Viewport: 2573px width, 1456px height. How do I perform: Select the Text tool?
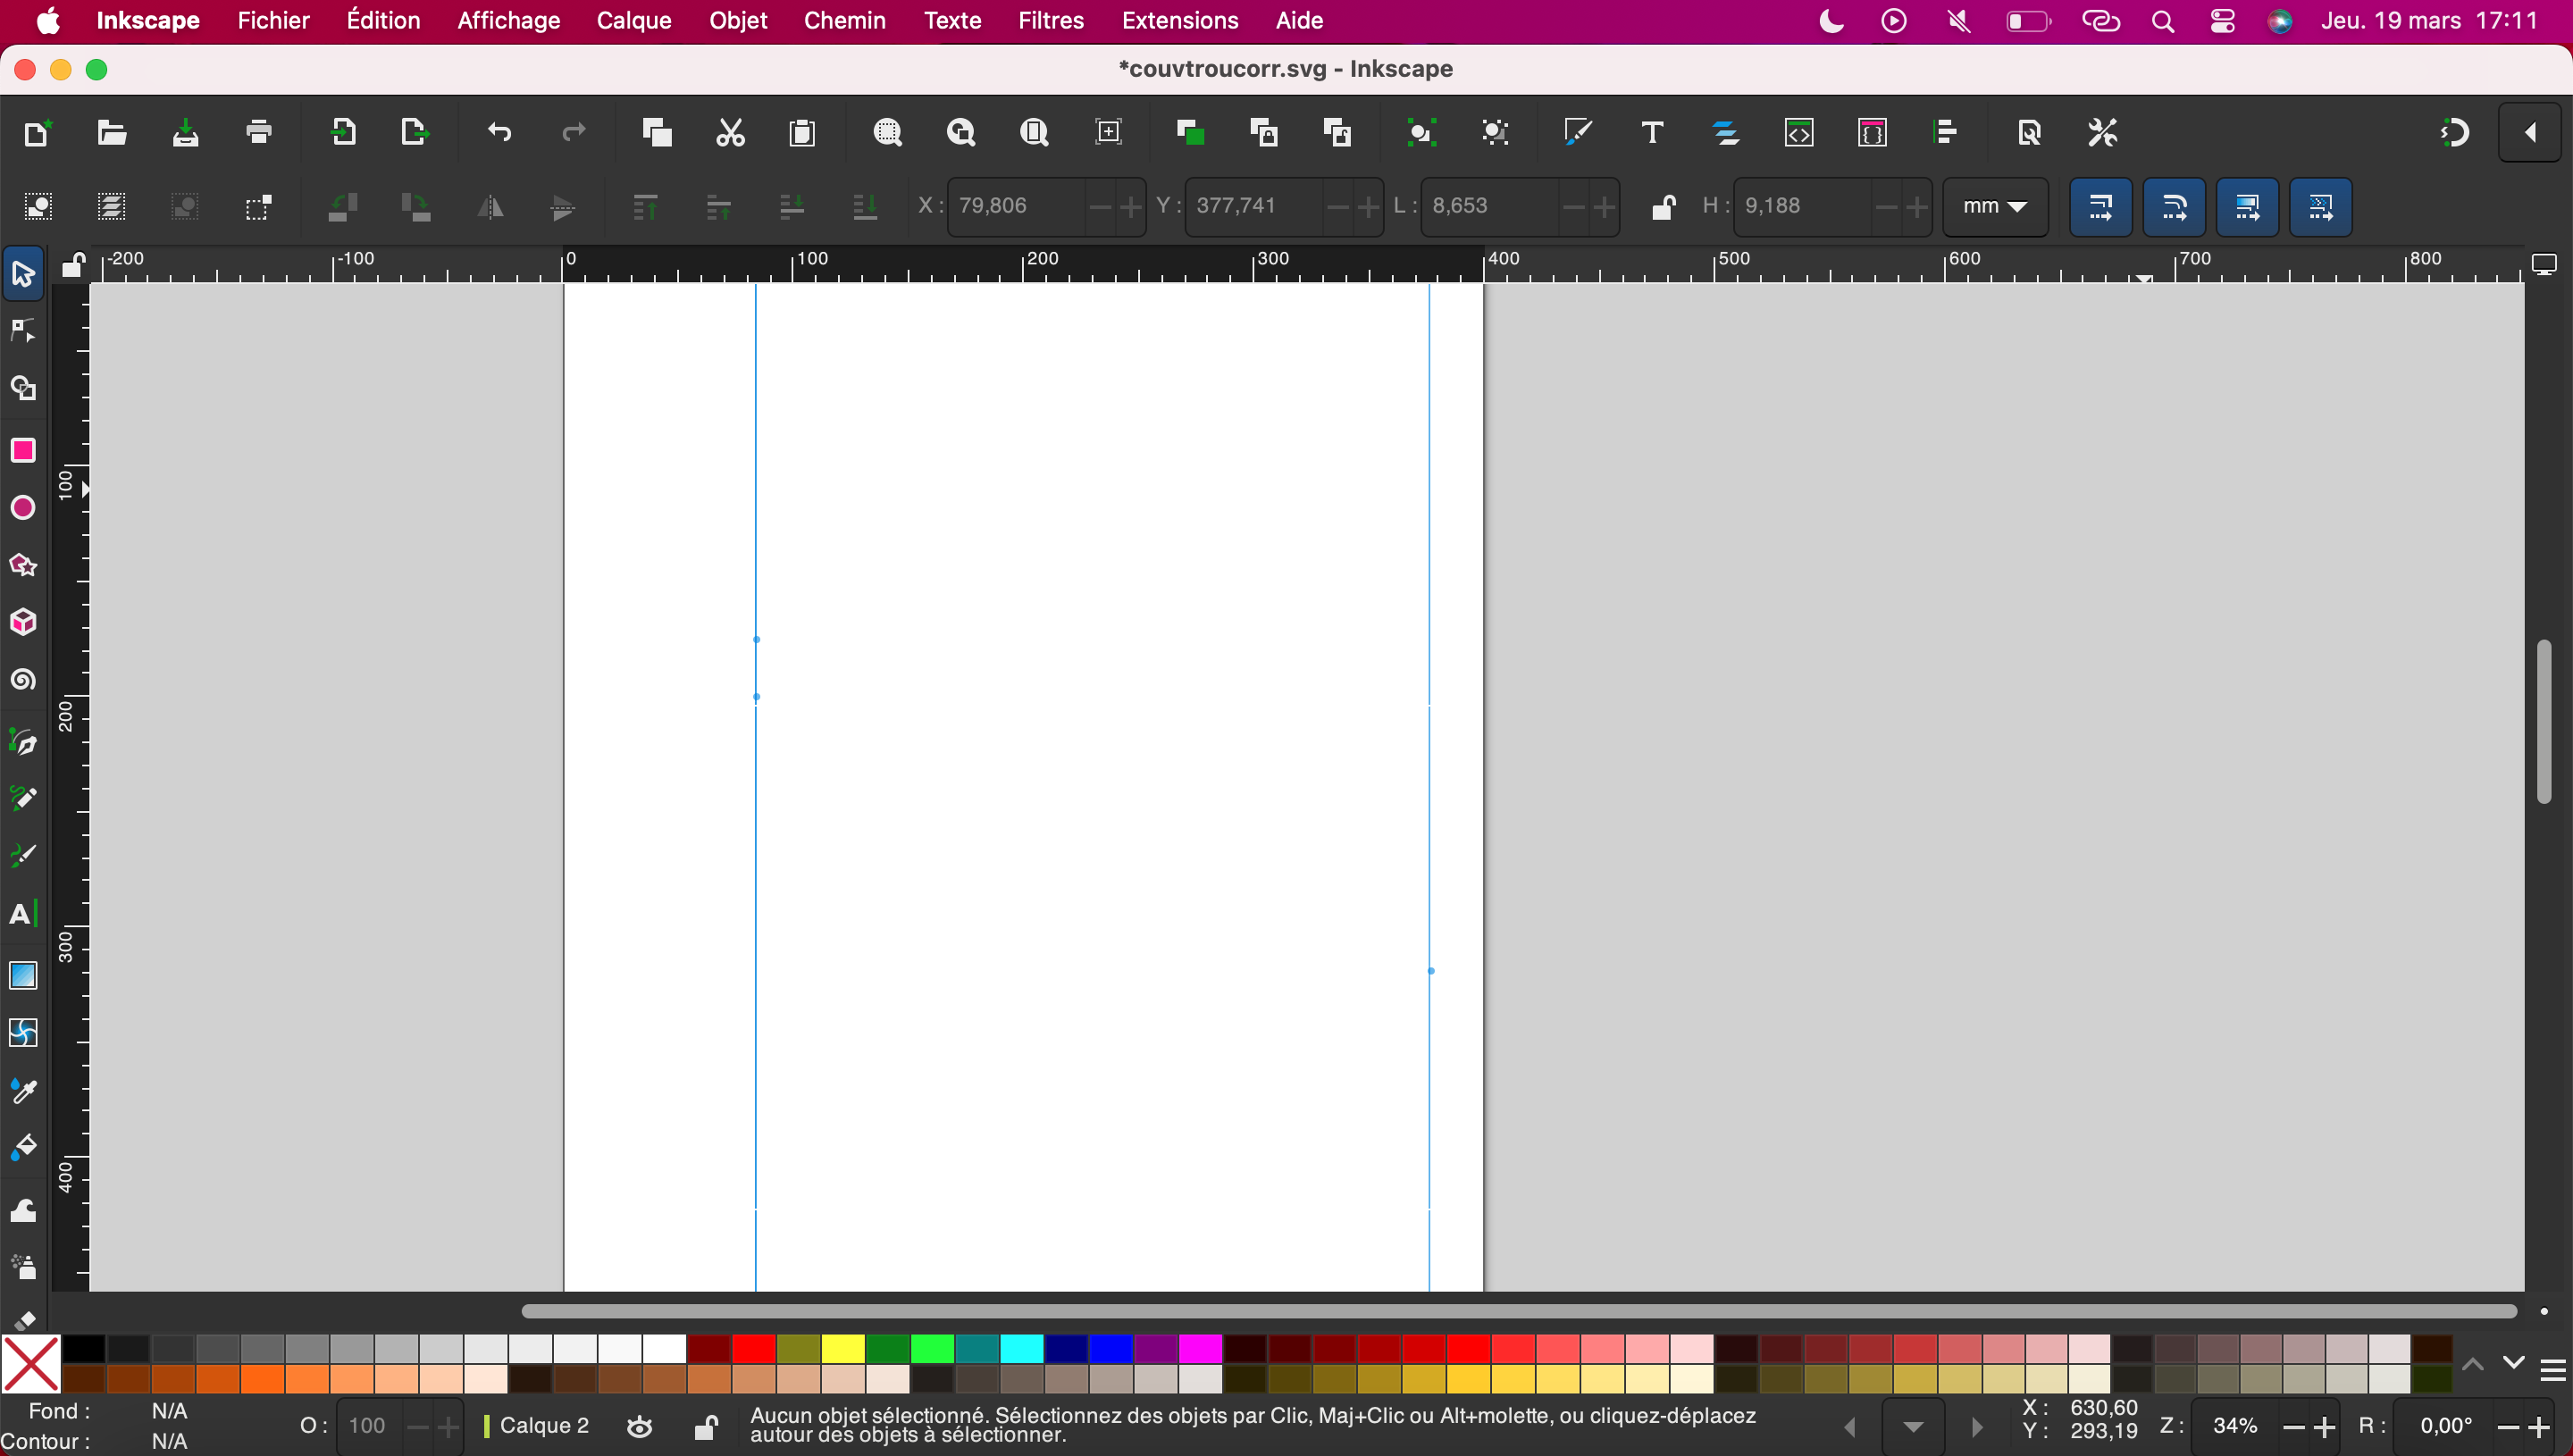point(22,912)
